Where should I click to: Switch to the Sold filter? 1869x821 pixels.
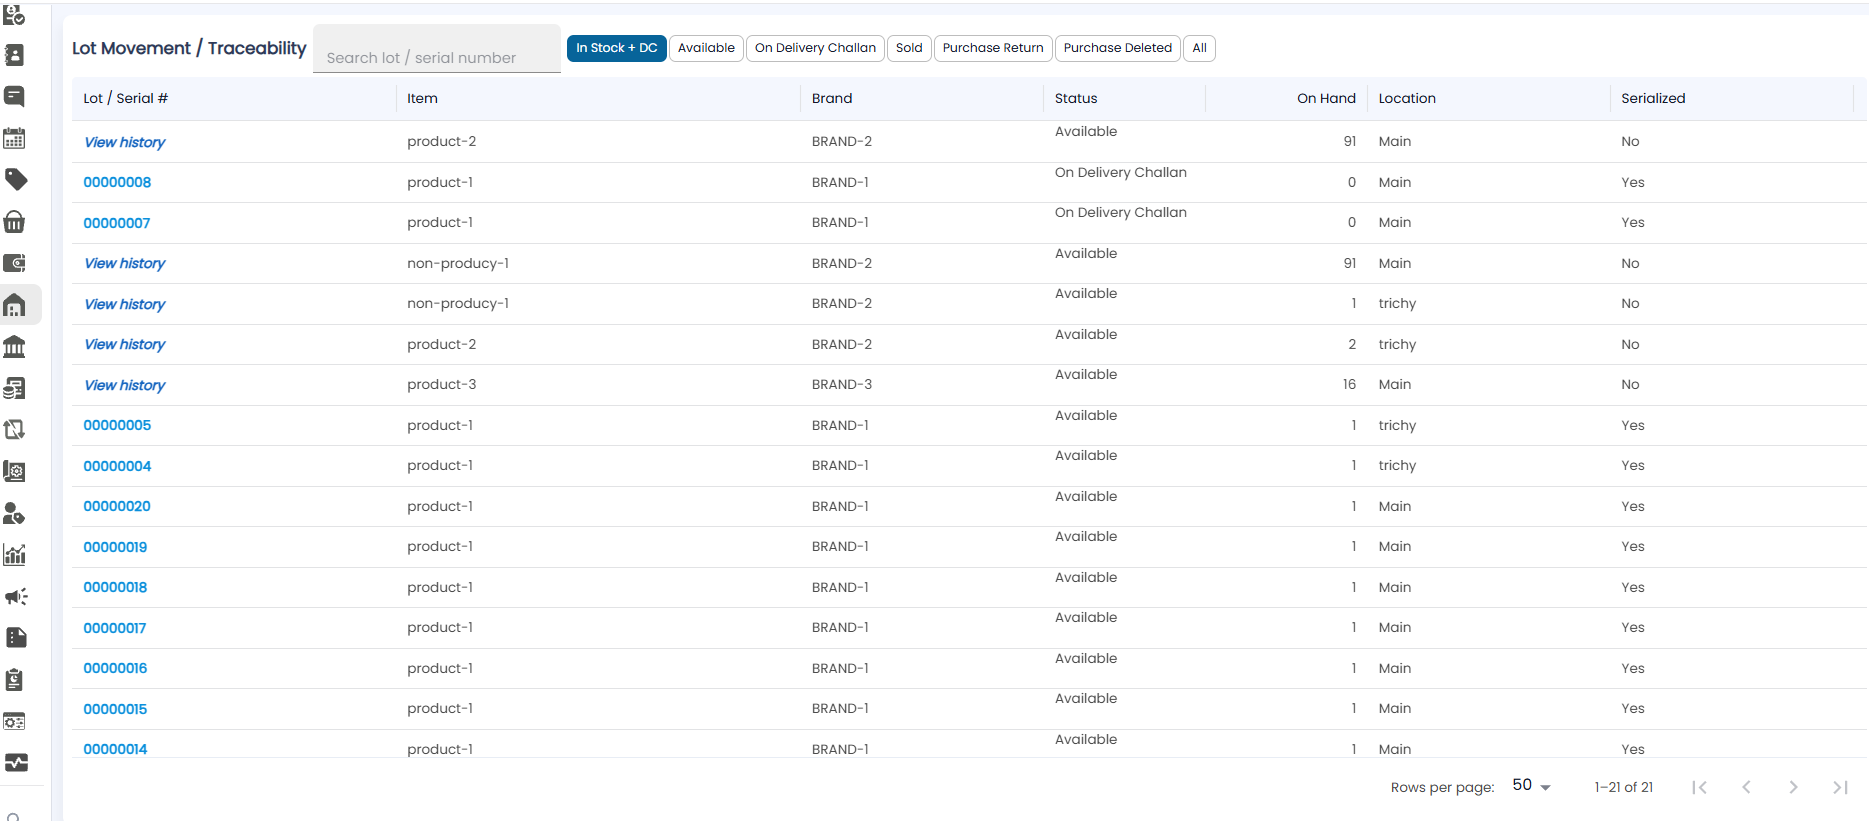(x=909, y=48)
